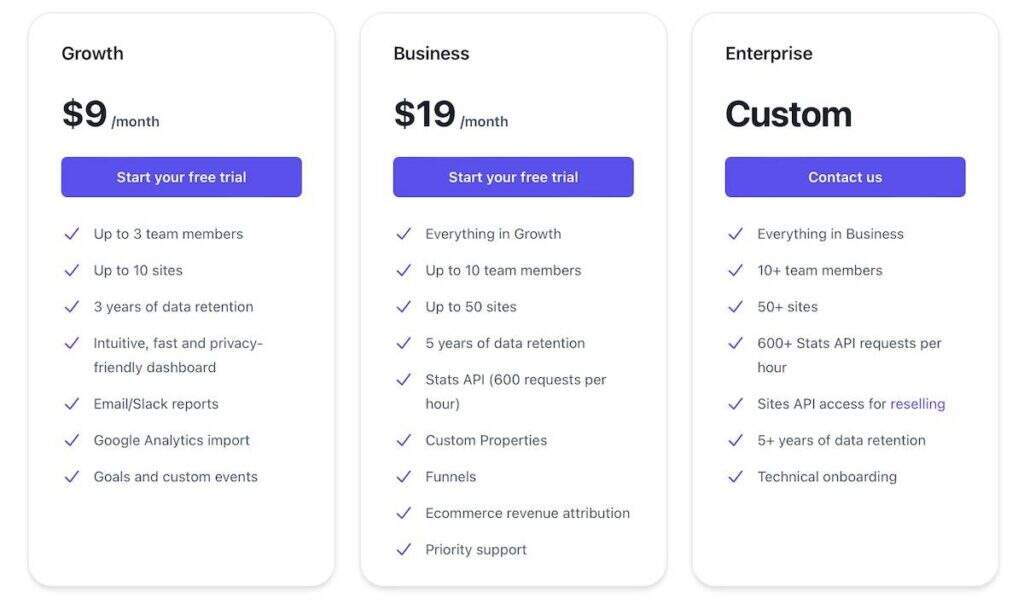The height and width of the screenshot is (604, 1024).
Task: Click the checkmark beside Google Analytics import
Action: tap(72, 440)
